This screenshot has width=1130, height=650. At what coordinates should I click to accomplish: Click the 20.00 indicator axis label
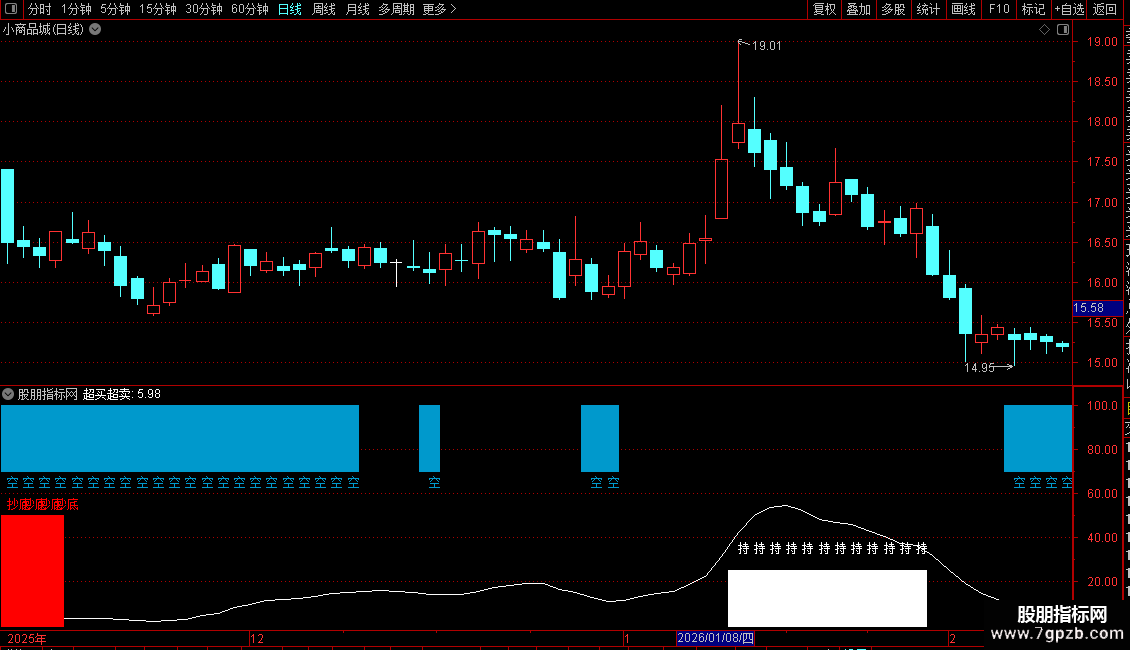pos(1103,582)
